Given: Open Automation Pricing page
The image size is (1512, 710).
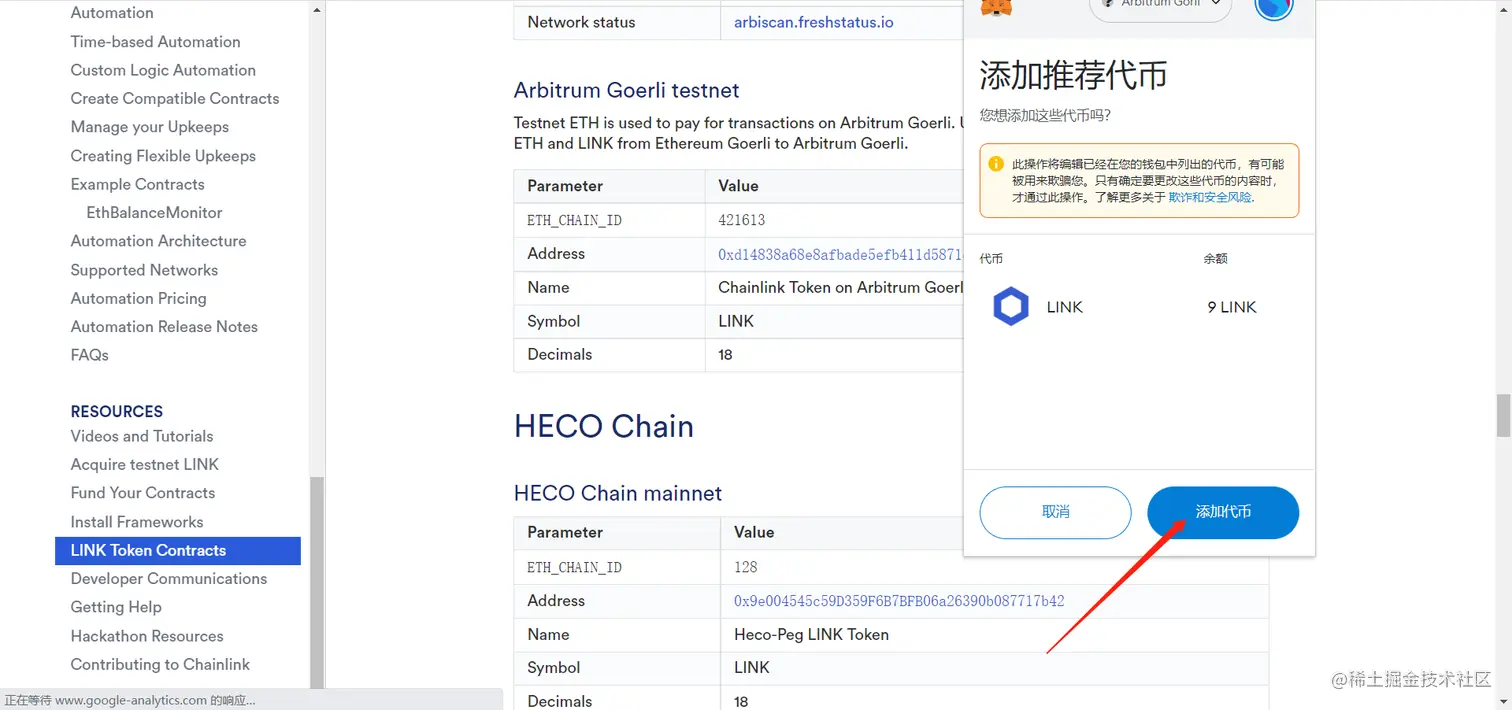Looking at the screenshot, I should (138, 298).
